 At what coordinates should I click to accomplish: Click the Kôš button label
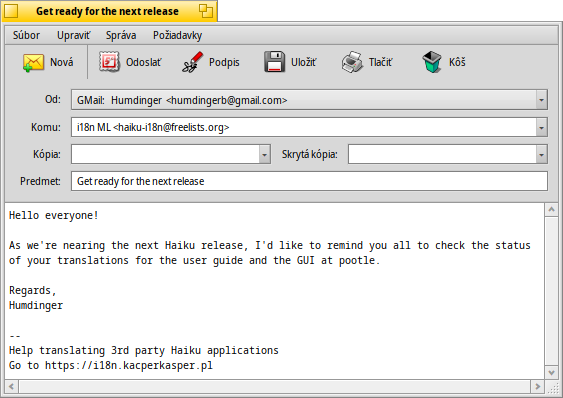coord(457,62)
